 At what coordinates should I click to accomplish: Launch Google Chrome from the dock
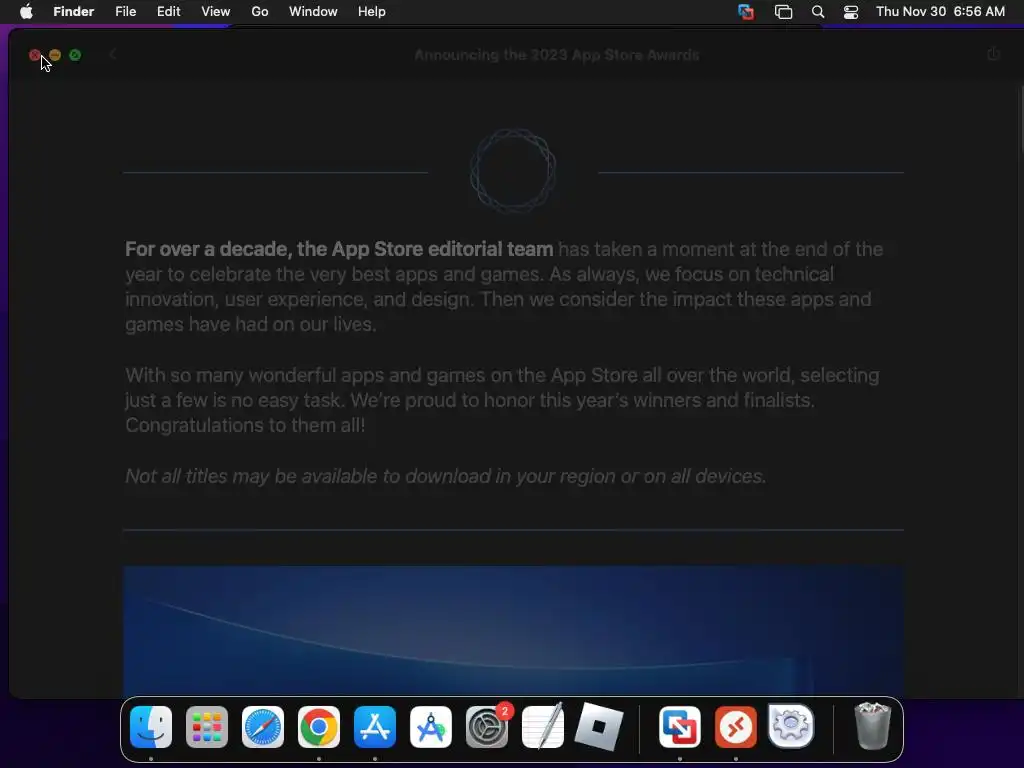pos(319,727)
